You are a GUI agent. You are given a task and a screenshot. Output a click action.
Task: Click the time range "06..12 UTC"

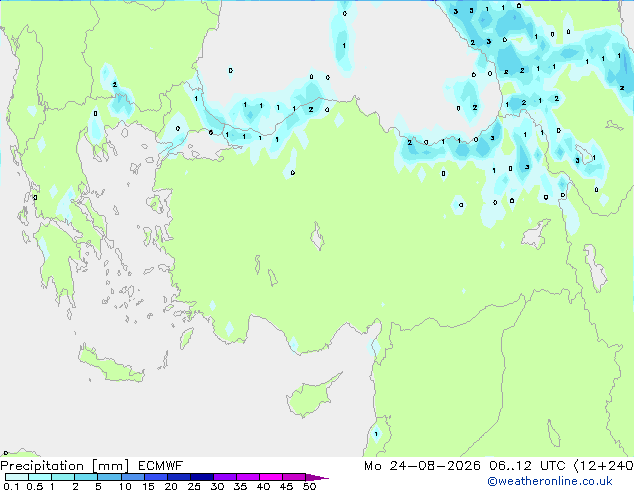(x=527, y=466)
